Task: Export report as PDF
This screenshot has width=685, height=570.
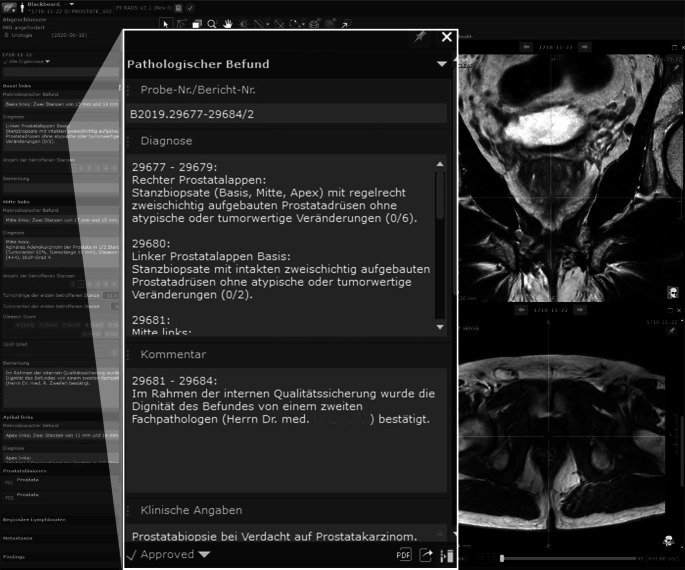Action: point(404,555)
